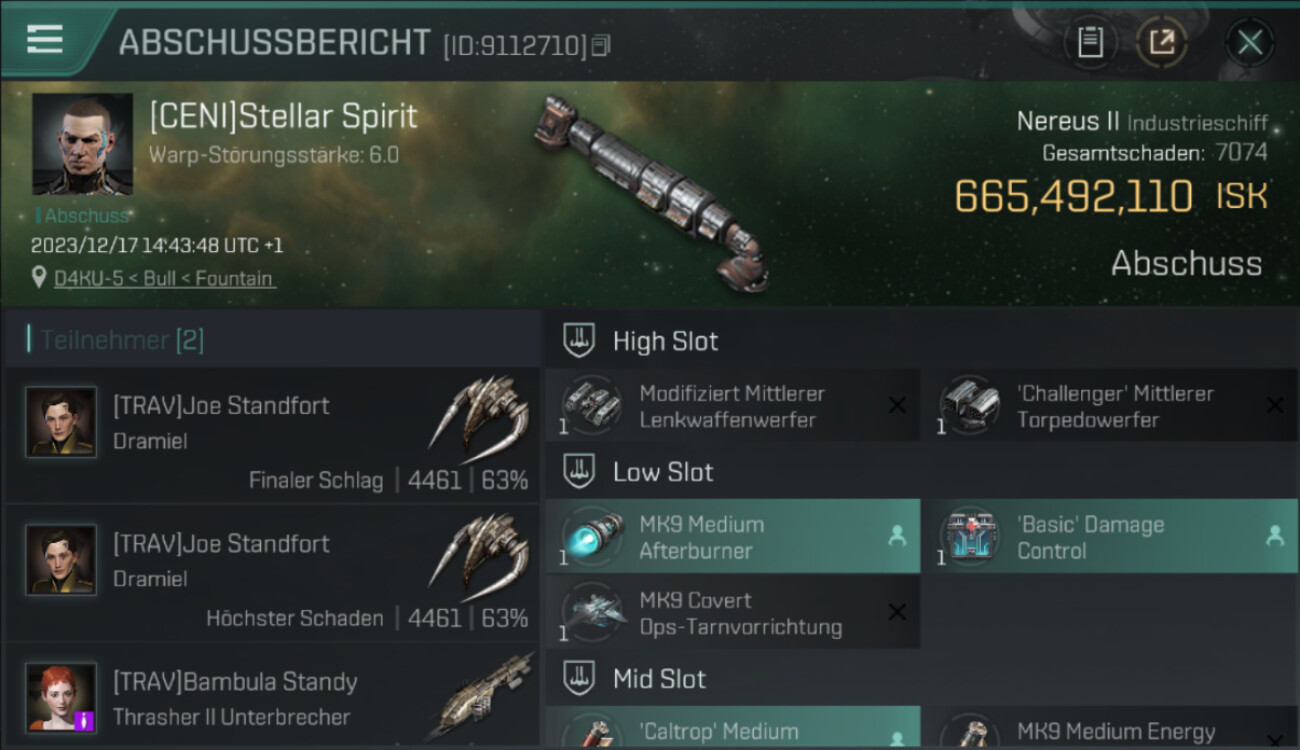Collapse the Mid Slot section

[579, 679]
